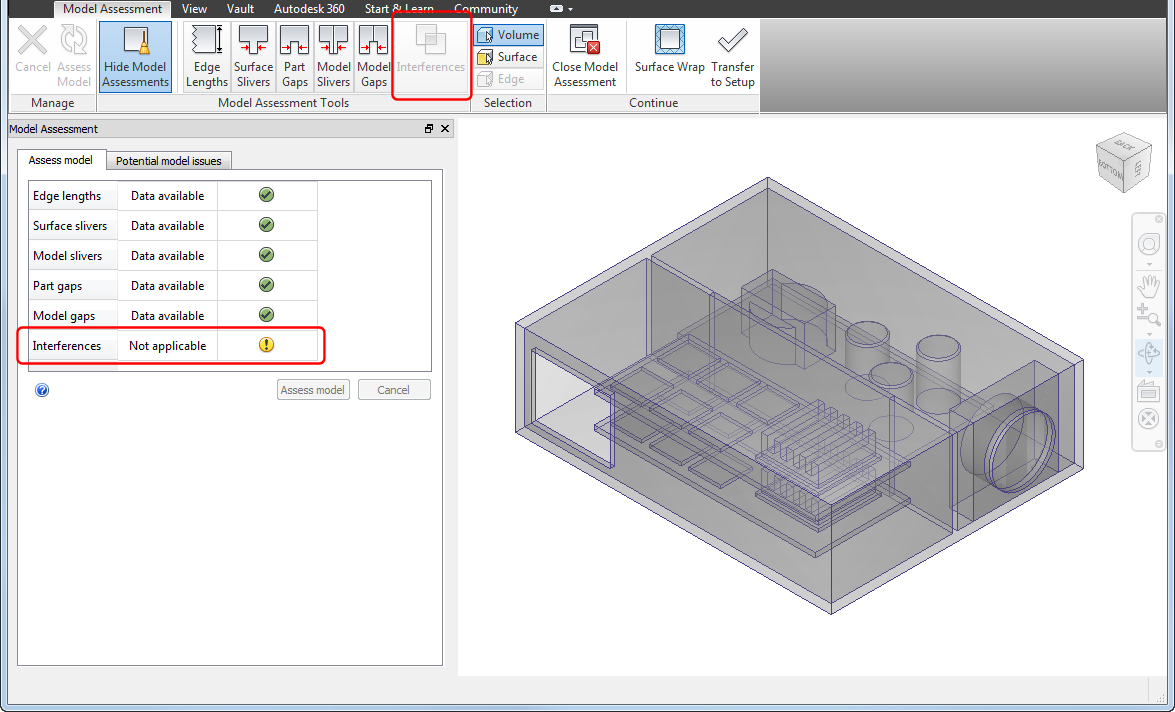The image size is (1175, 712).
Task: Open help for Model Assessment
Action: [42, 390]
